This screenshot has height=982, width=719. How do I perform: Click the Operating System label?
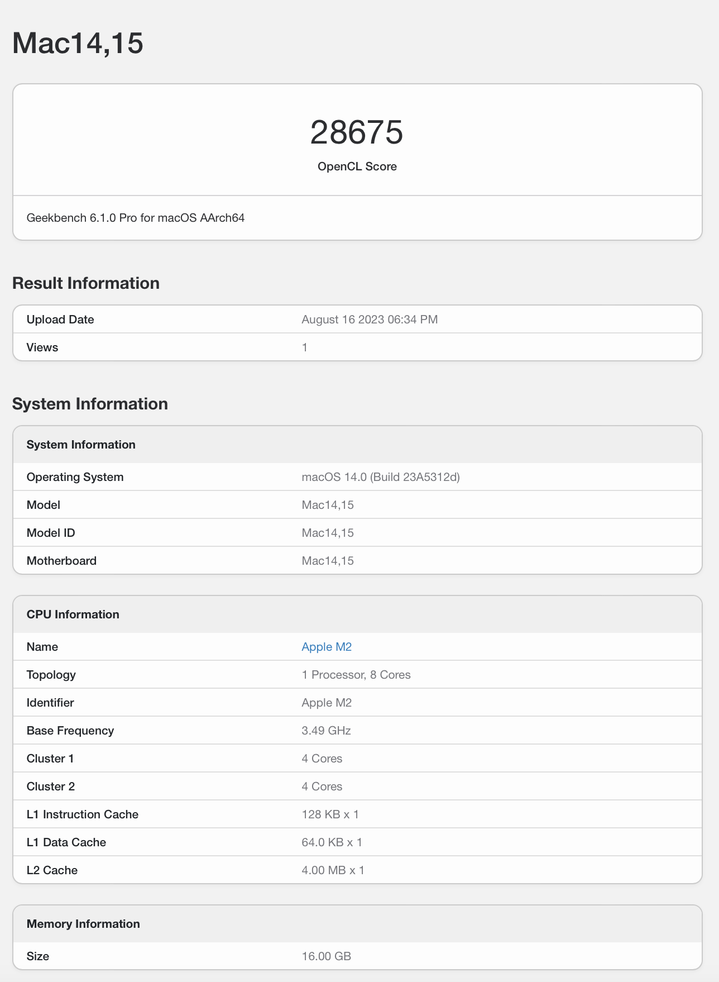click(x=75, y=477)
